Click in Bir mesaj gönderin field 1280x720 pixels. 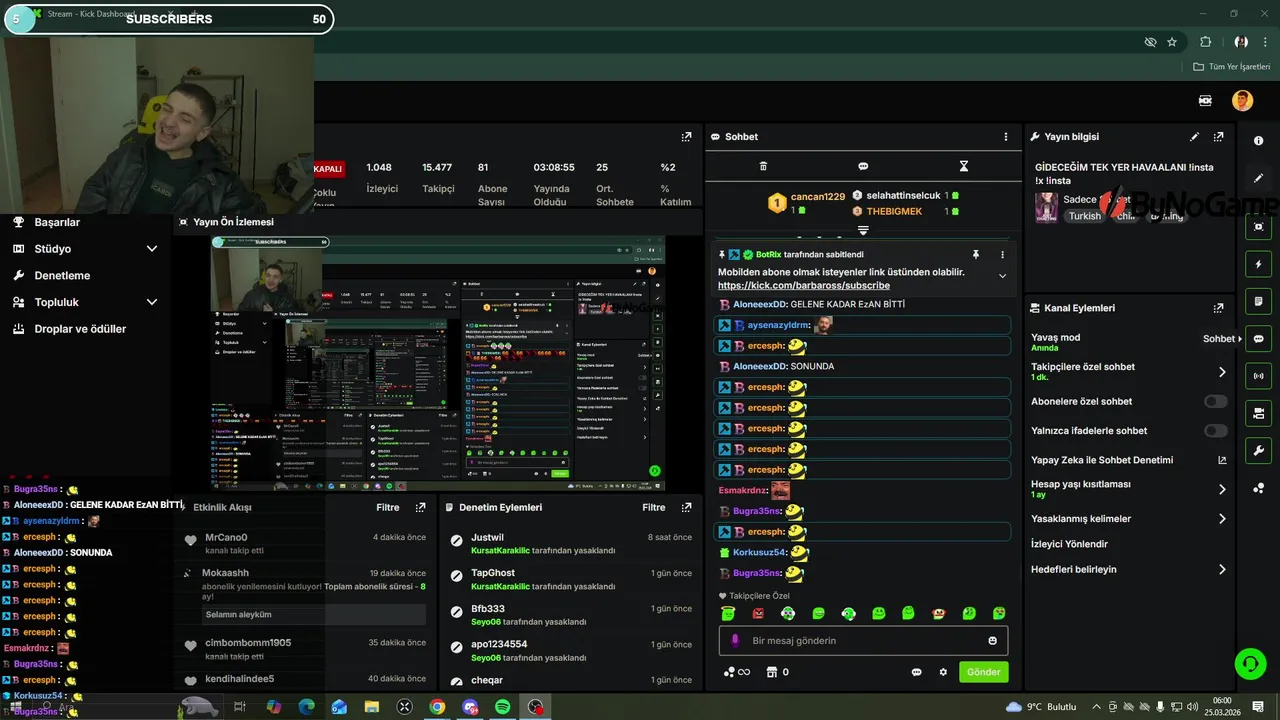[863, 641]
